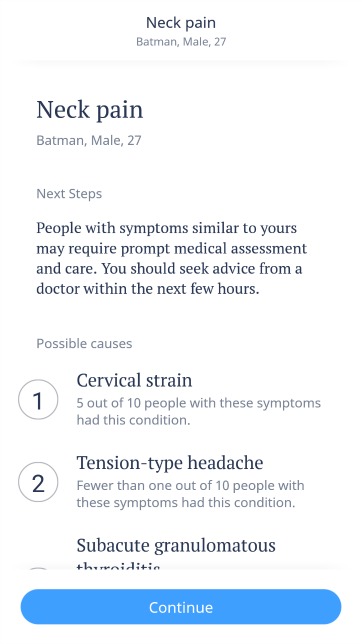Tap the partially hidden third cause circle
The image size is (362, 644).
tap(38, 568)
